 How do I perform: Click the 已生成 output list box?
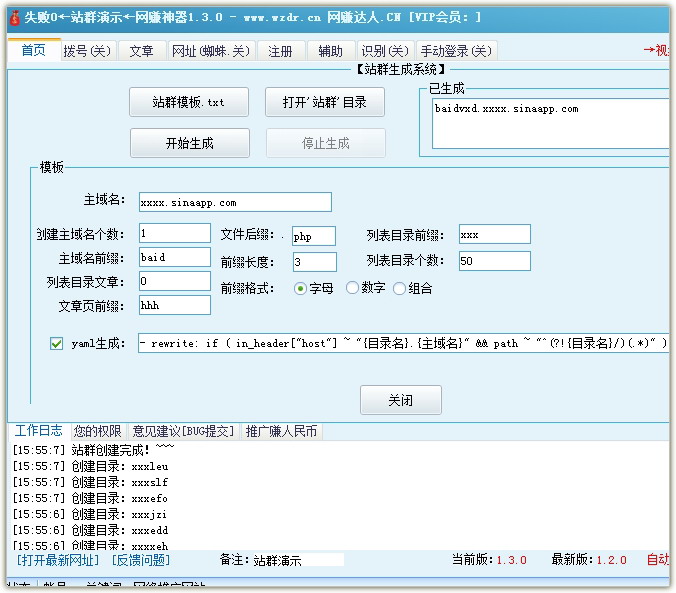[x=551, y=123]
